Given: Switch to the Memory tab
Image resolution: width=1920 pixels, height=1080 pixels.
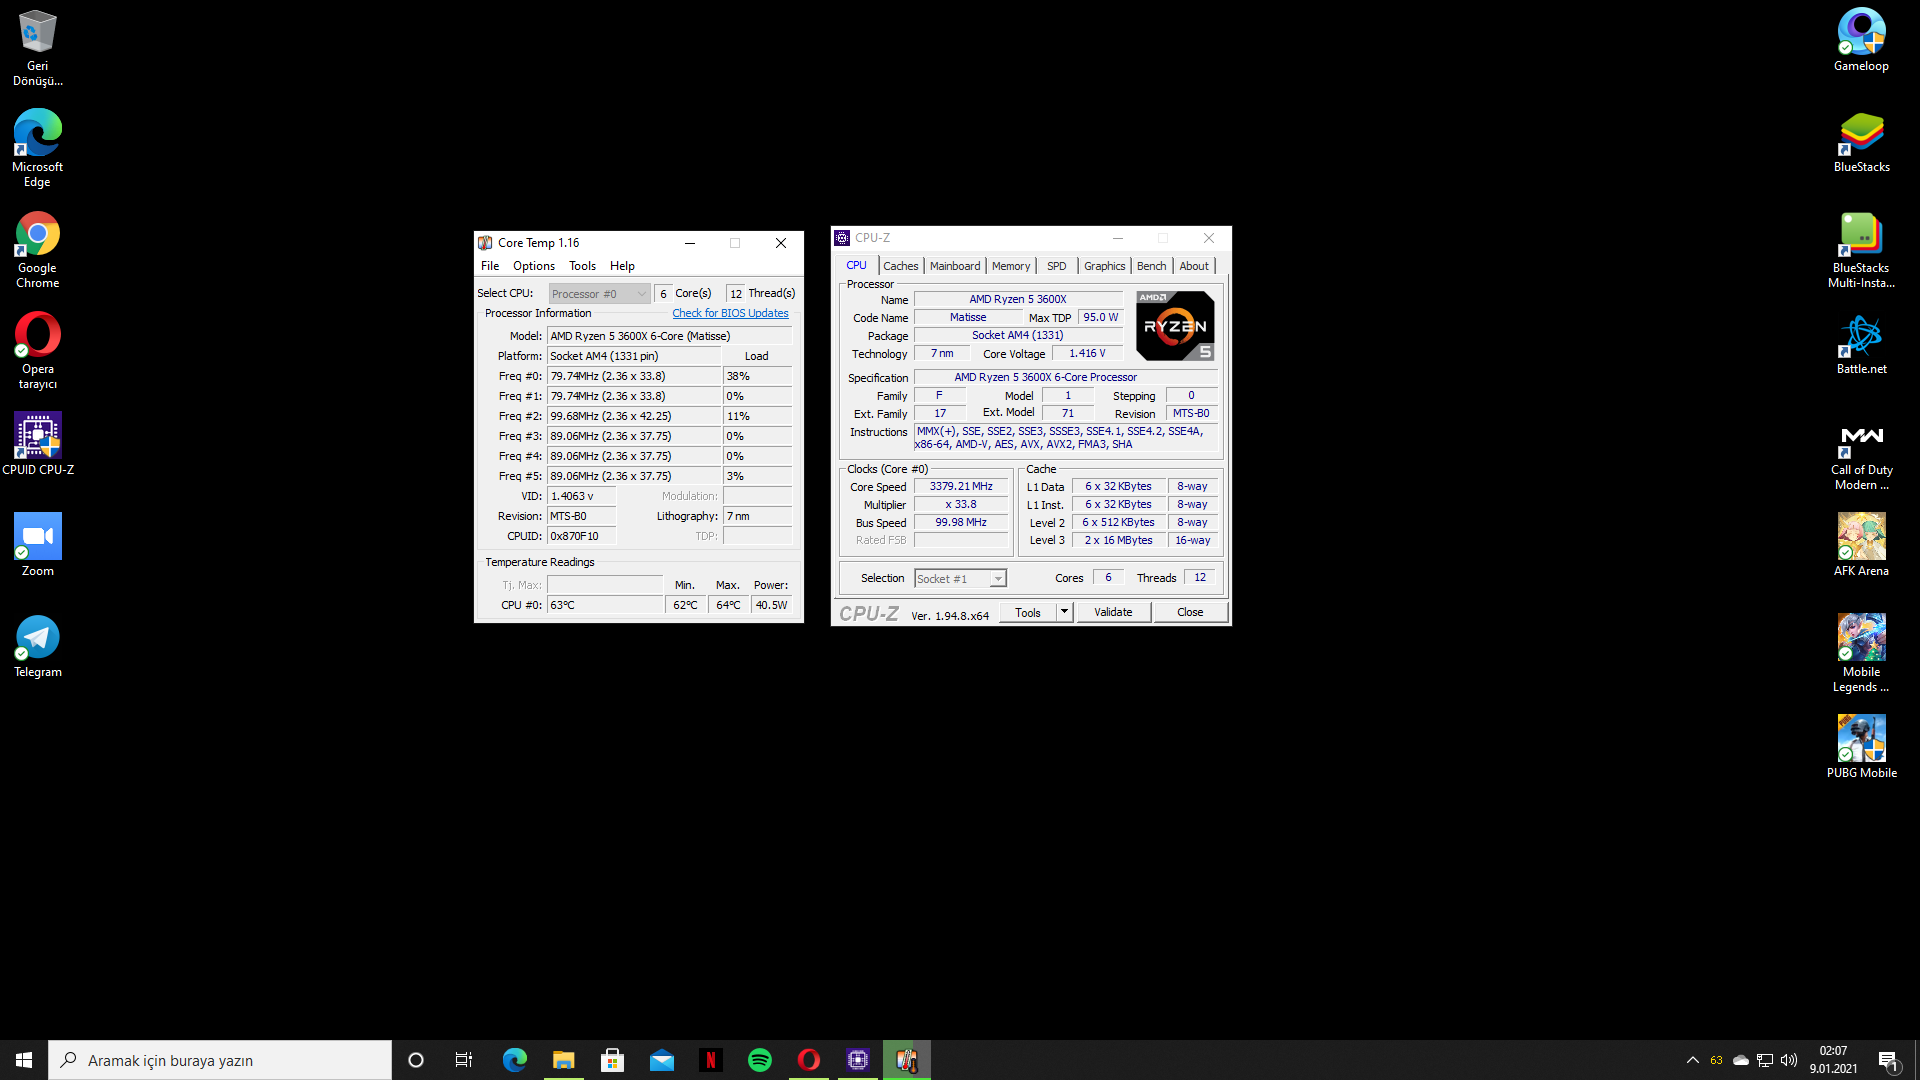Looking at the screenshot, I should (x=1010, y=266).
